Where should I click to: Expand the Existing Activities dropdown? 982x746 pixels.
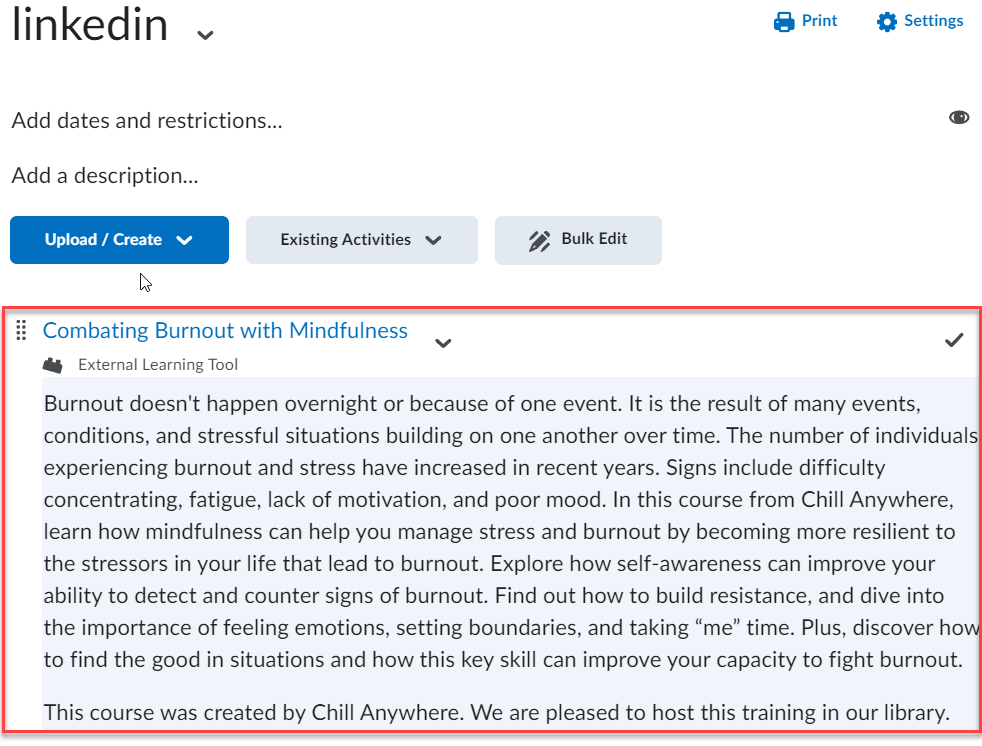(361, 240)
